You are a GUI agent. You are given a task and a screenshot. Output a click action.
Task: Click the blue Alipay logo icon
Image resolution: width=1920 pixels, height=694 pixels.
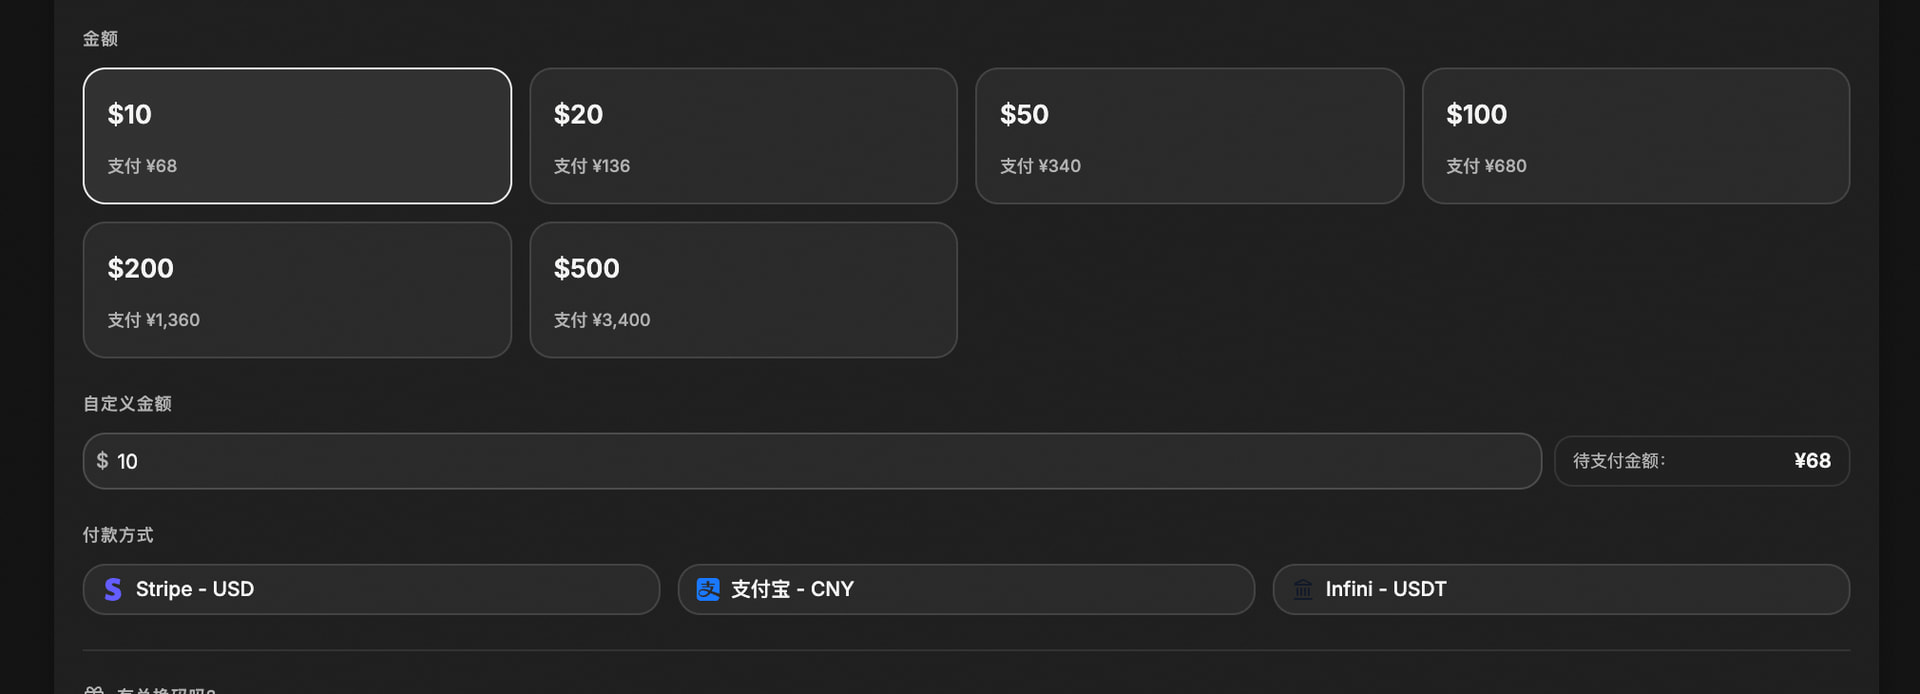pyautogui.click(x=708, y=590)
